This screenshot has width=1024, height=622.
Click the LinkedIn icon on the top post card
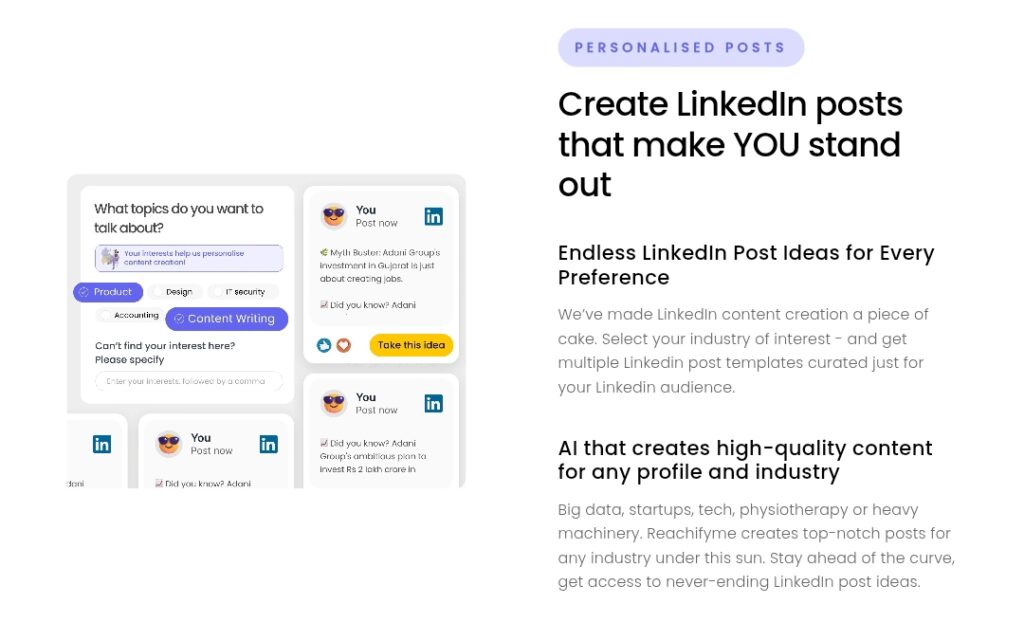tap(433, 215)
